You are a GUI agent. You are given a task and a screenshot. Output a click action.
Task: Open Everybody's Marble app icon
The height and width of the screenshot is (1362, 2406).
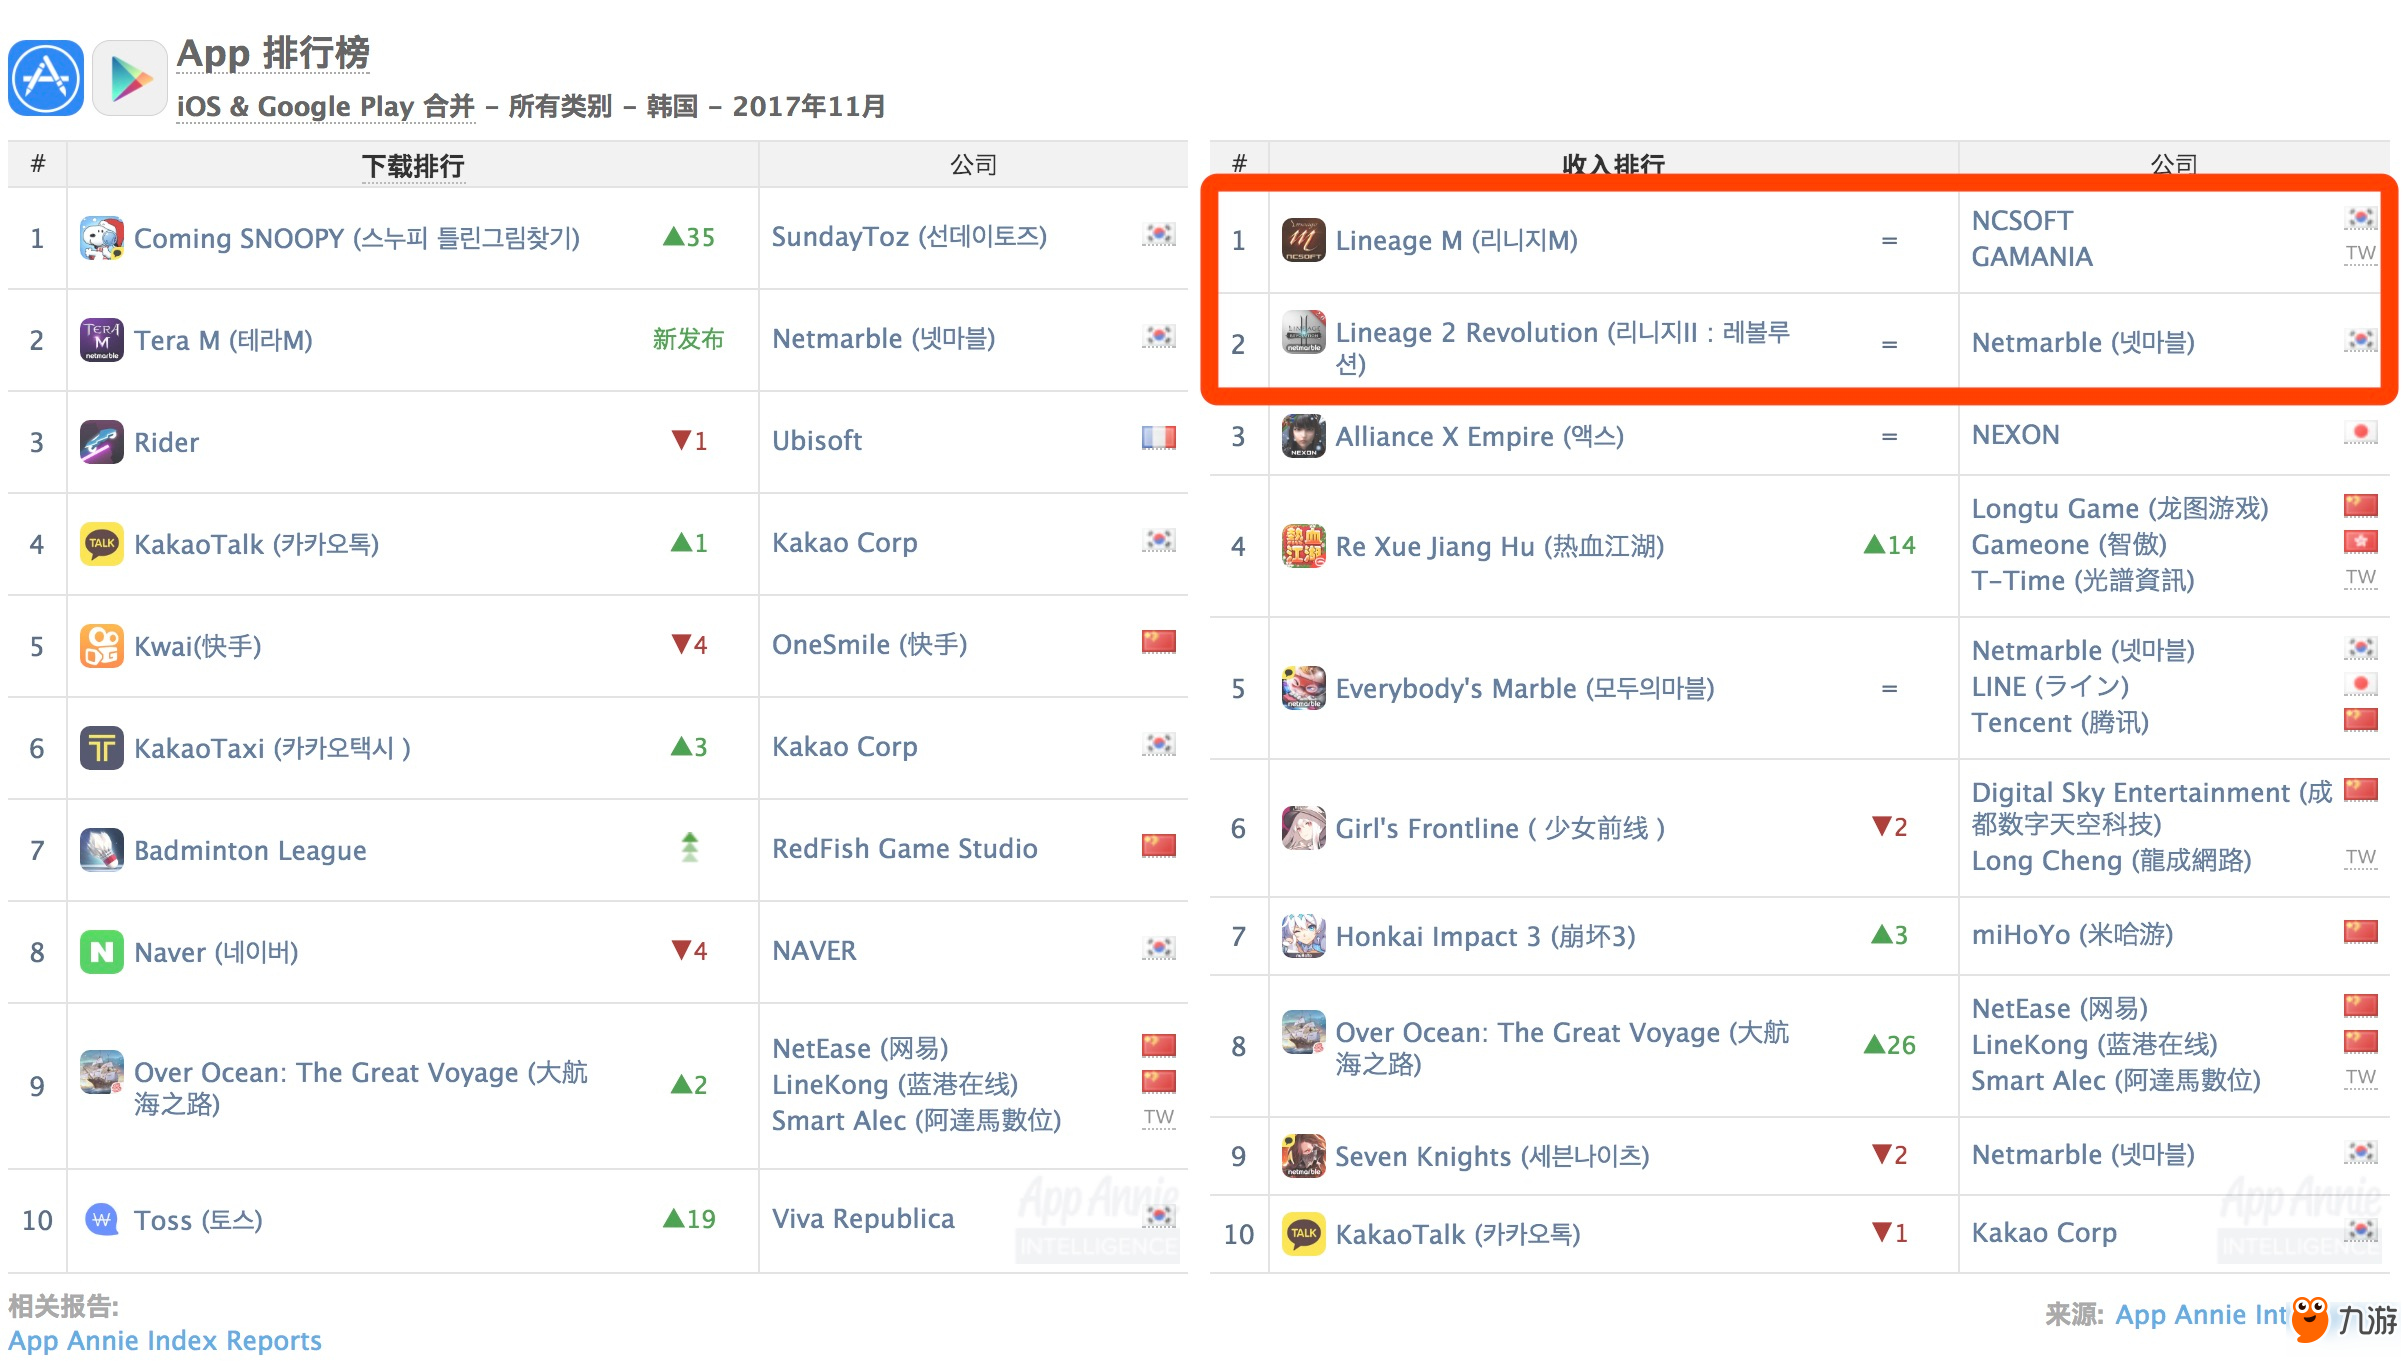click(1304, 688)
